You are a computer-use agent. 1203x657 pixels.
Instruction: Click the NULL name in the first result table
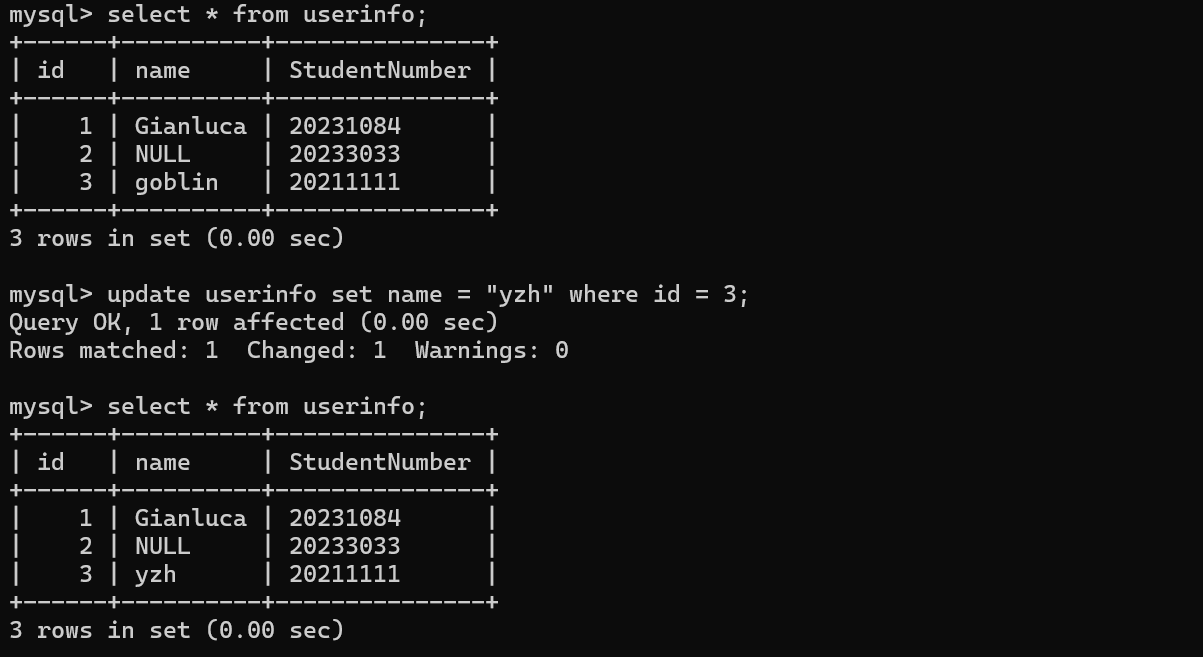click(162, 154)
